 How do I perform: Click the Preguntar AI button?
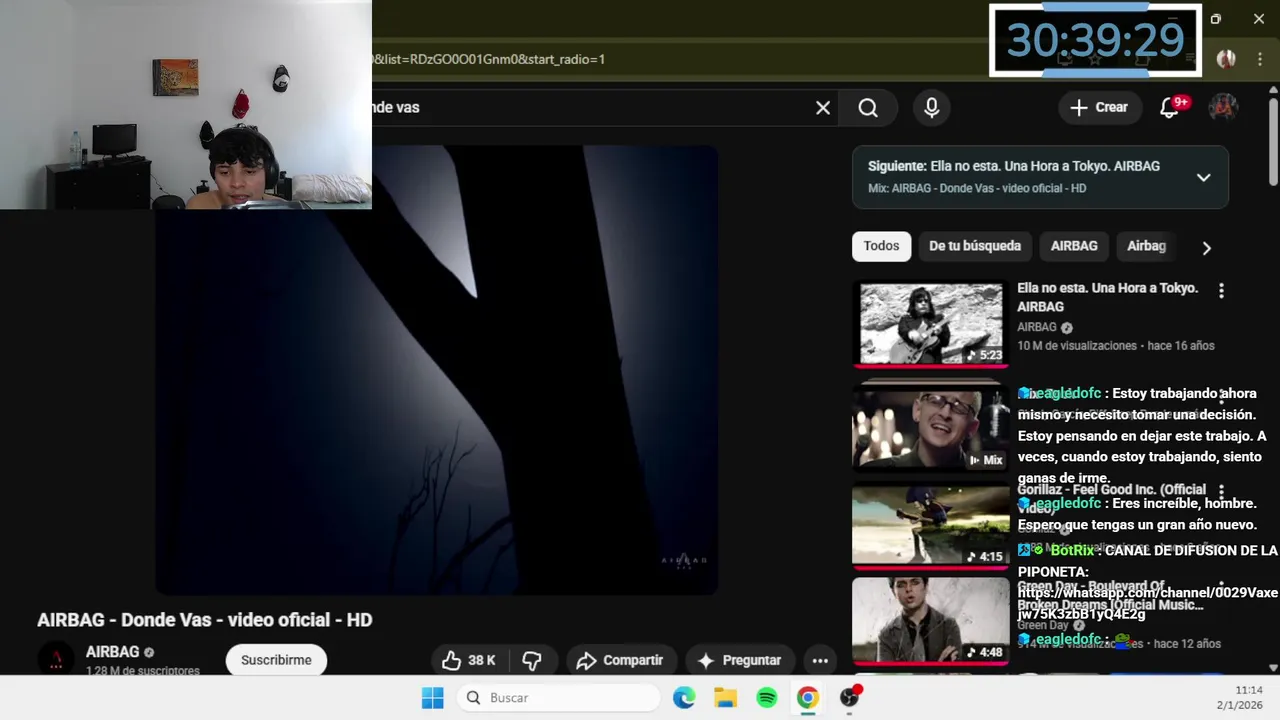tap(739, 660)
